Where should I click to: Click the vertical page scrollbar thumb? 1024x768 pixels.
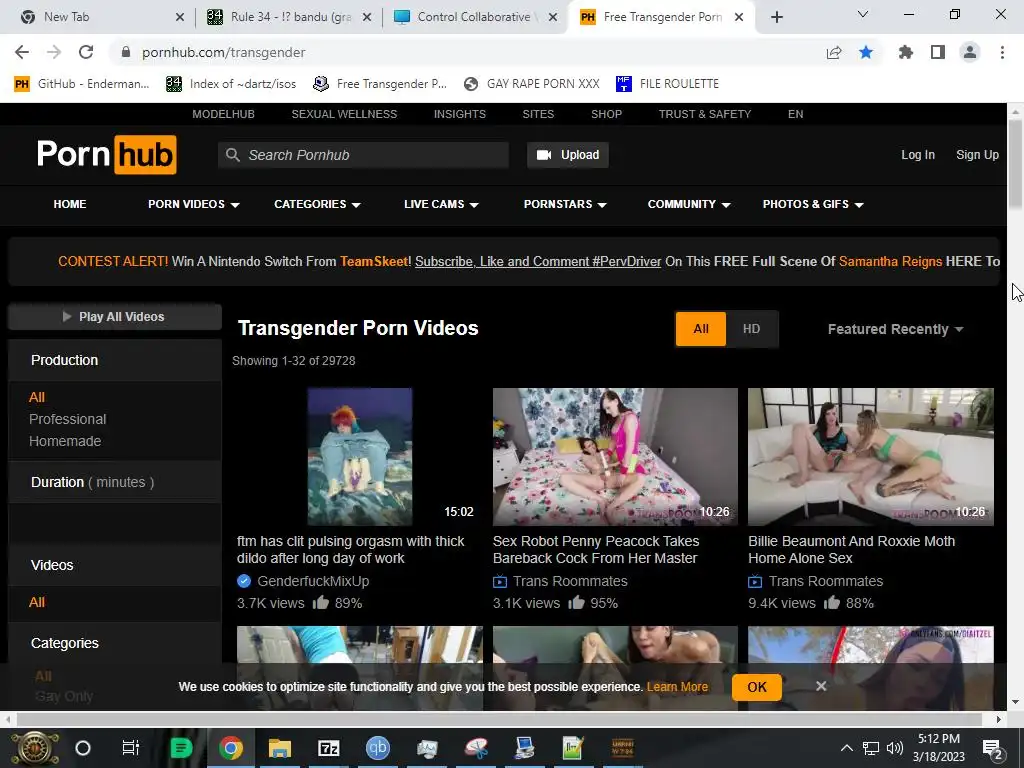[1016, 165]
